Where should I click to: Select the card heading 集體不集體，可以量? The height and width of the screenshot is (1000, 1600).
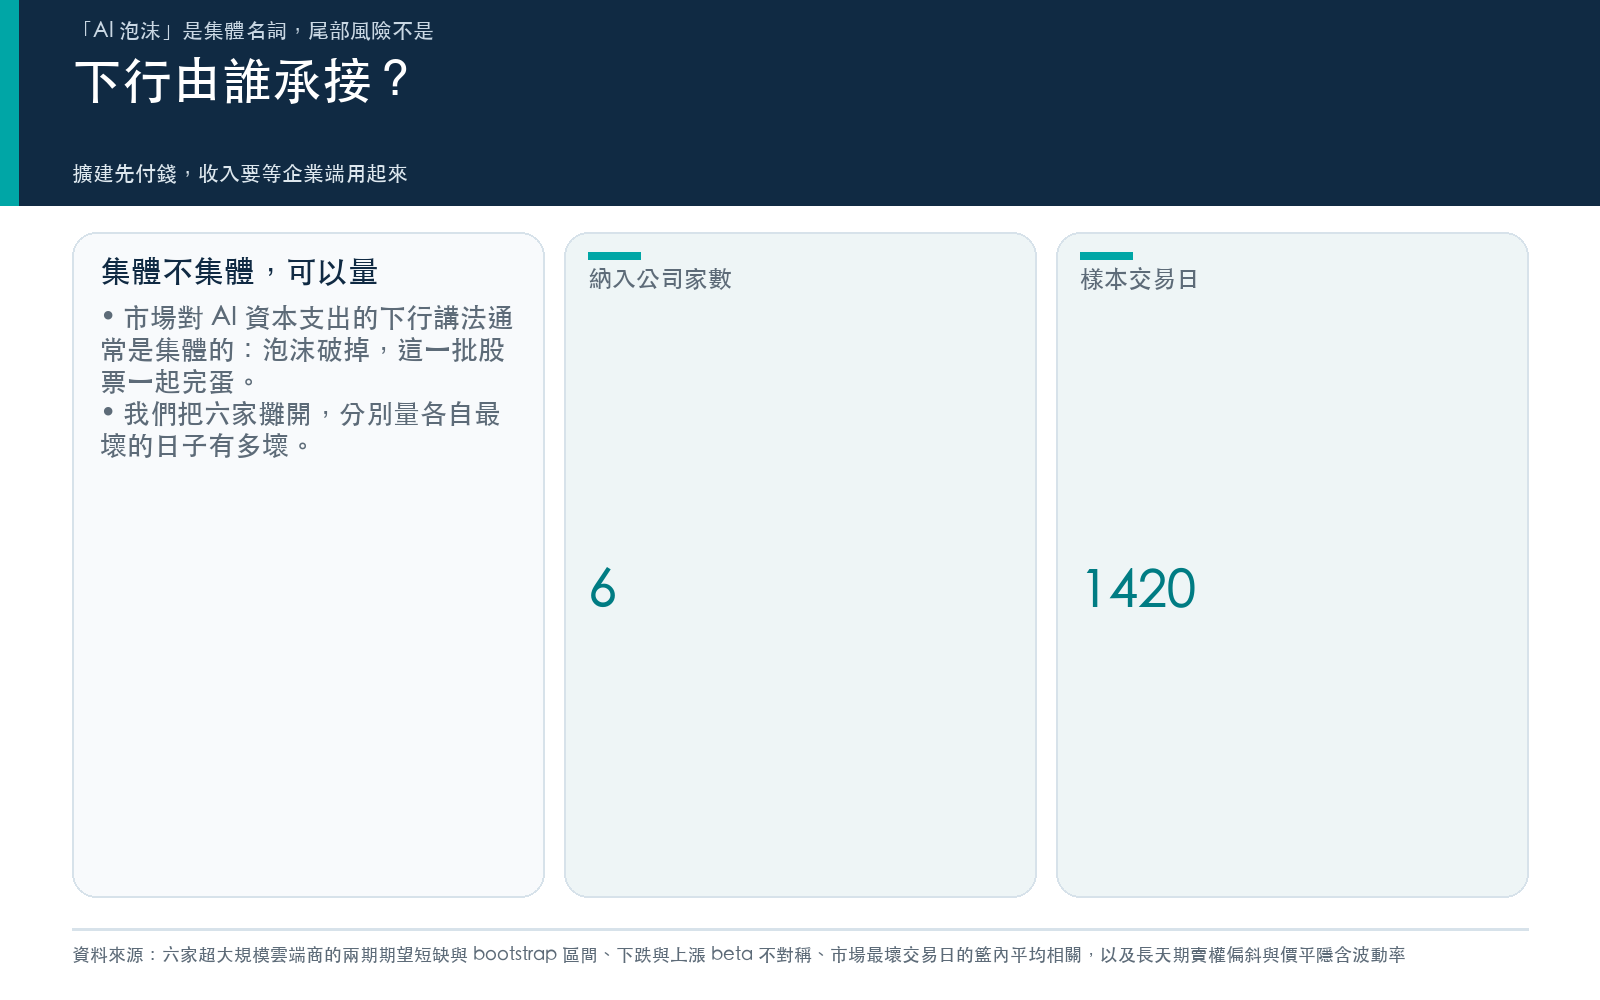(x=239, y=272)
